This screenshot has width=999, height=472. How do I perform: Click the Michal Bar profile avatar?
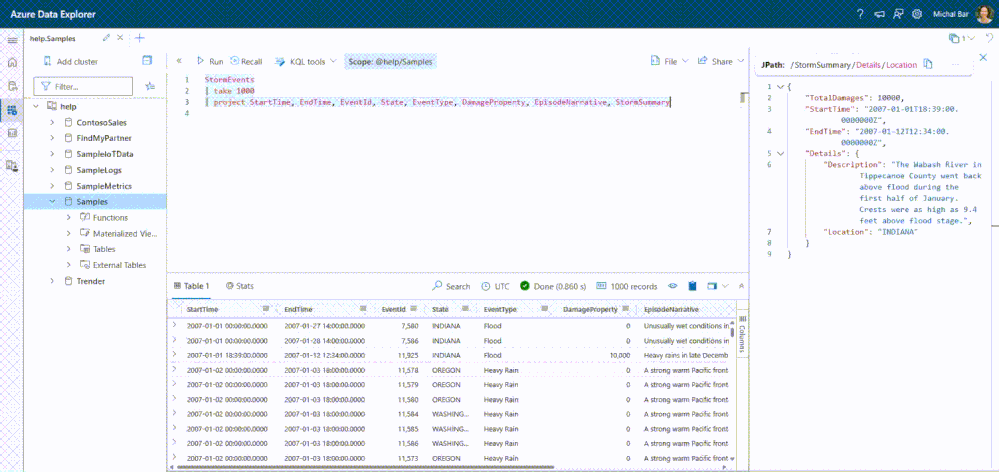click(985, 13)
